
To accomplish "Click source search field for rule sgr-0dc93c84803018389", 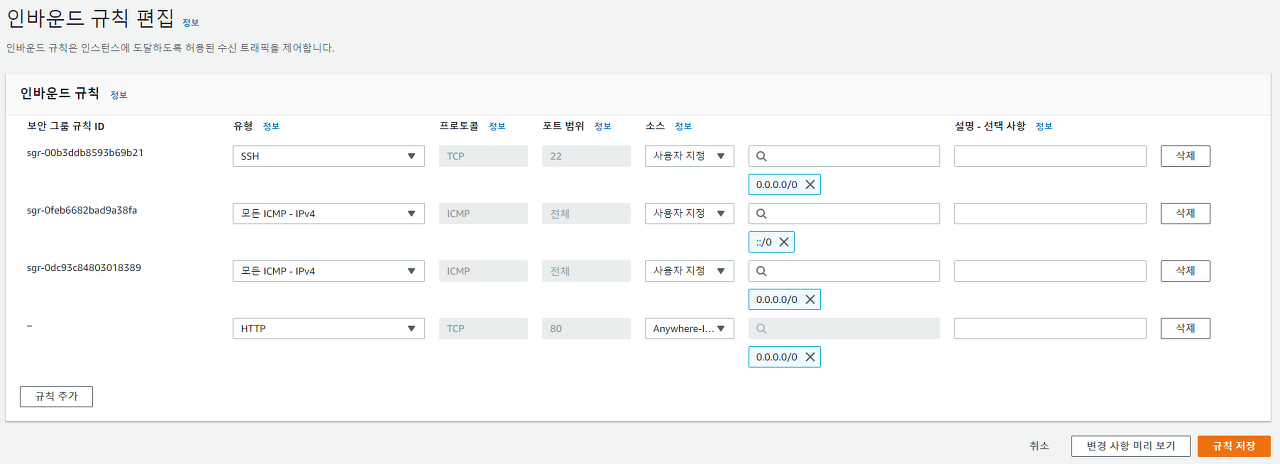I will [x=844, y=271].
